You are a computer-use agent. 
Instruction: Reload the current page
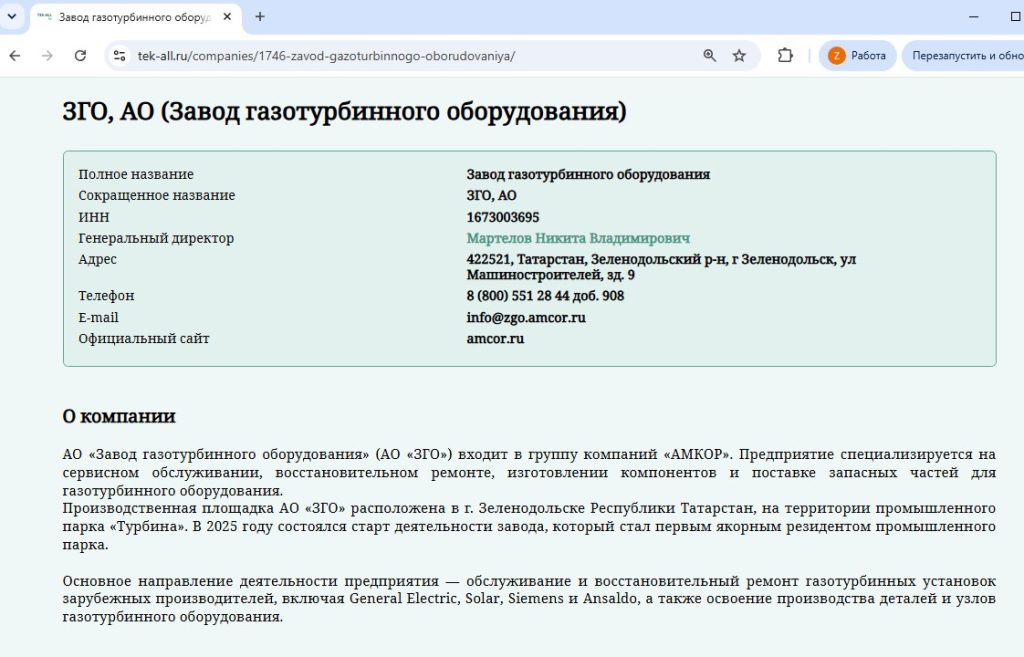point(80,56)
